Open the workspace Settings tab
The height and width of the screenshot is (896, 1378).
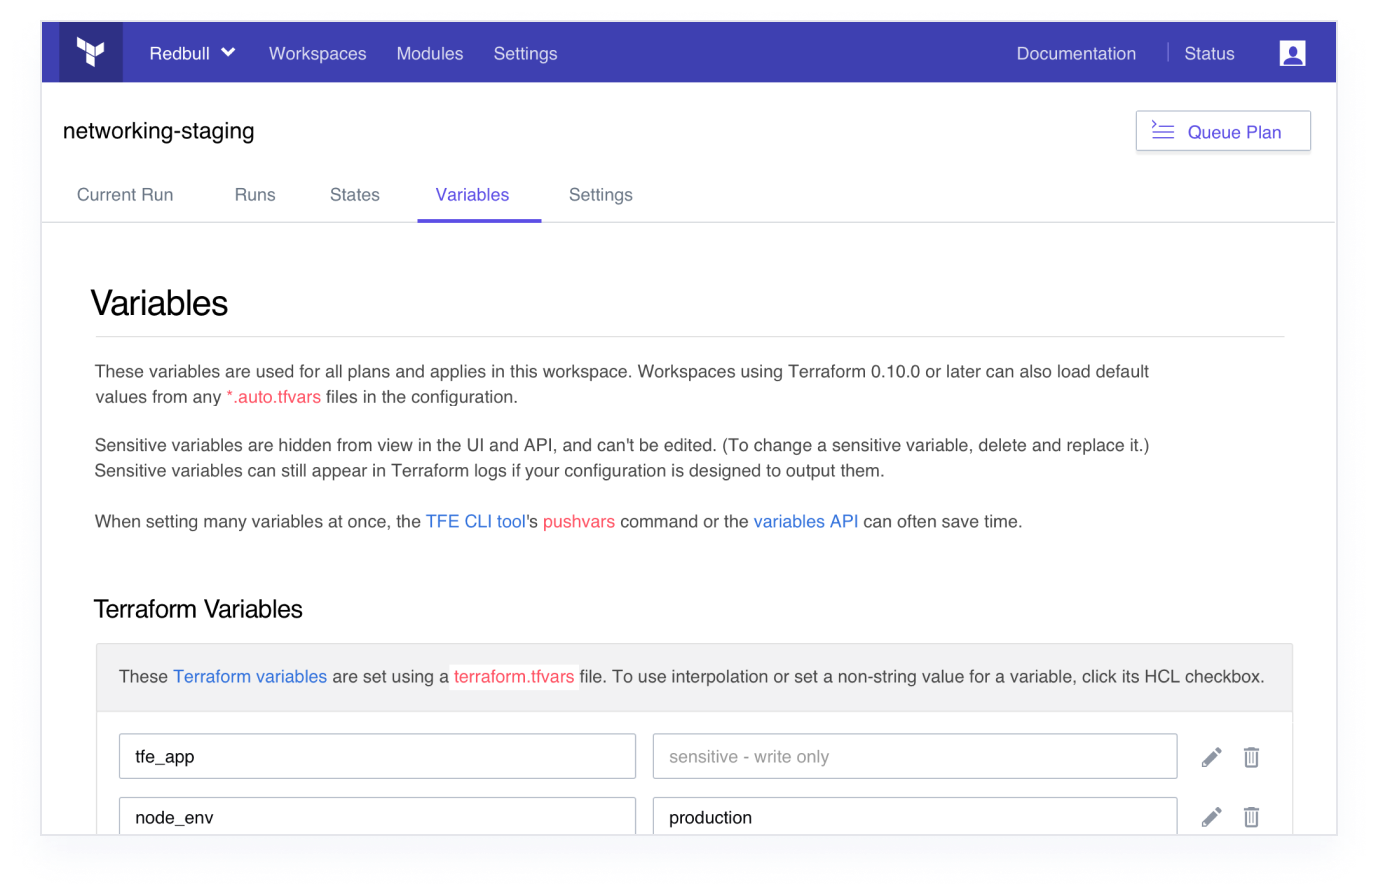(x=600, y=195)
